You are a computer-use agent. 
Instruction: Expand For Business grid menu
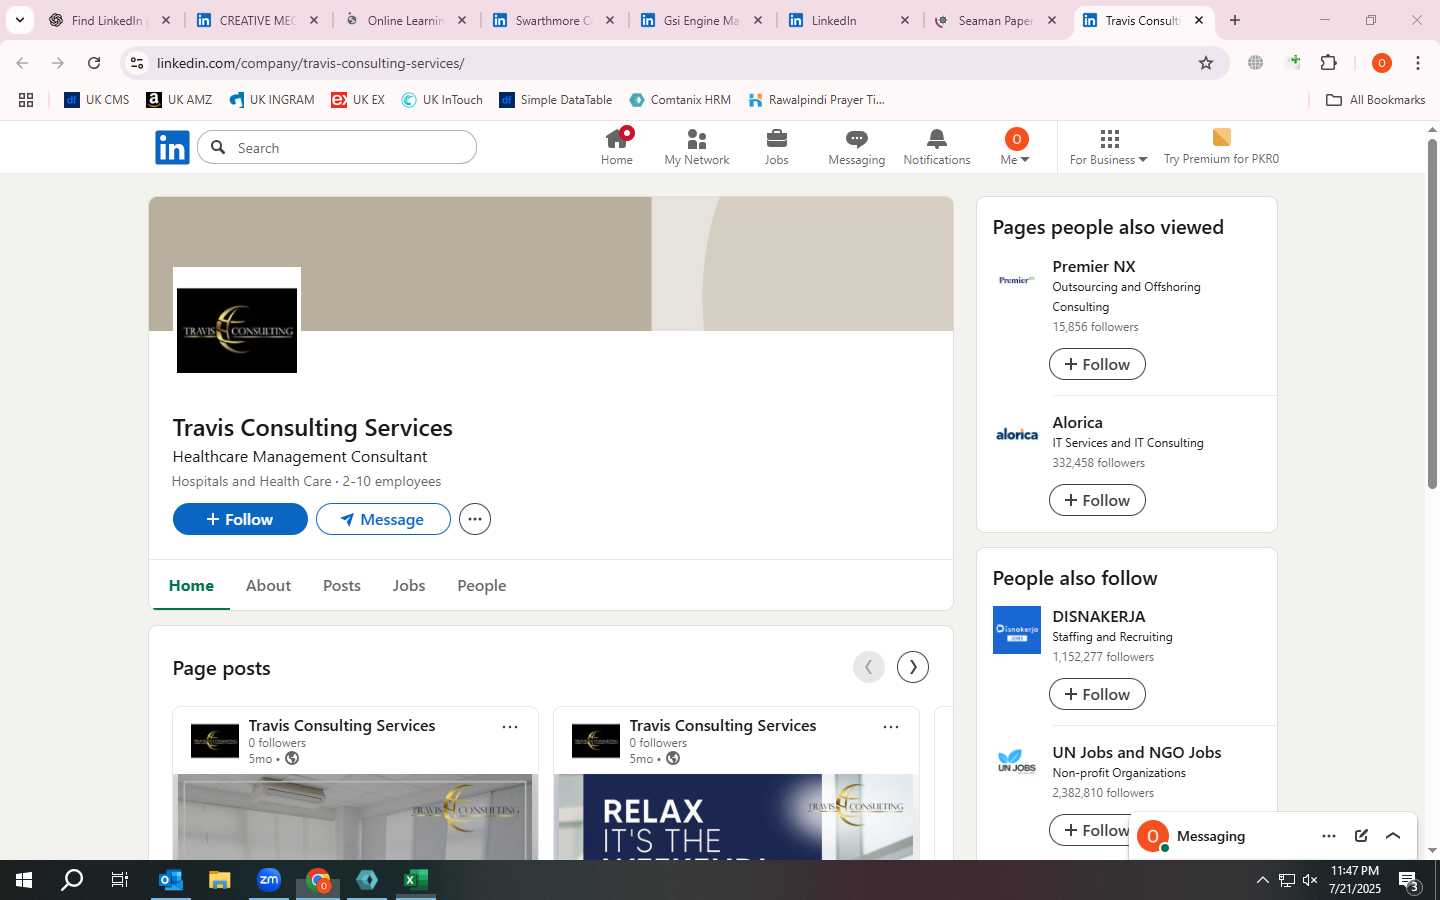(x=1108, y=147)
